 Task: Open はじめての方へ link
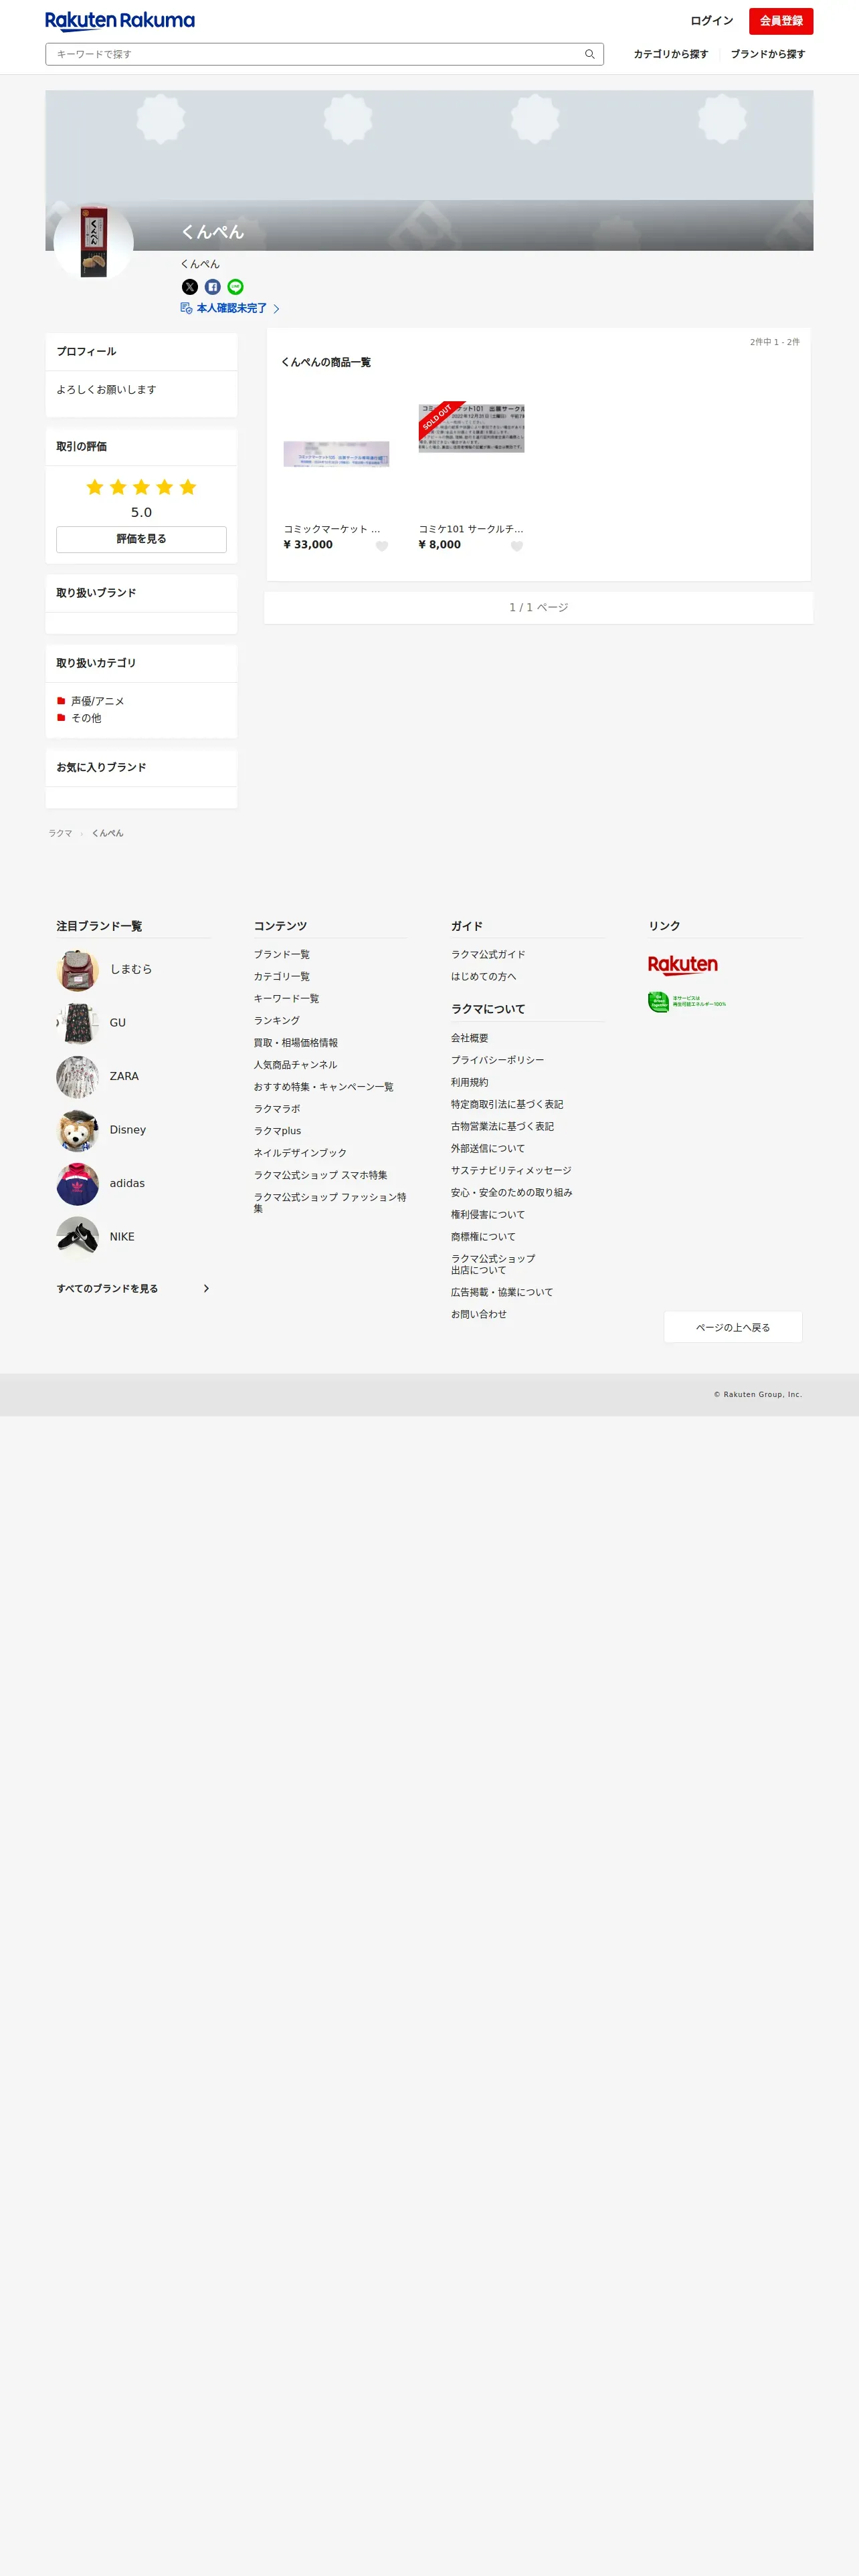(x=483, y=976)
